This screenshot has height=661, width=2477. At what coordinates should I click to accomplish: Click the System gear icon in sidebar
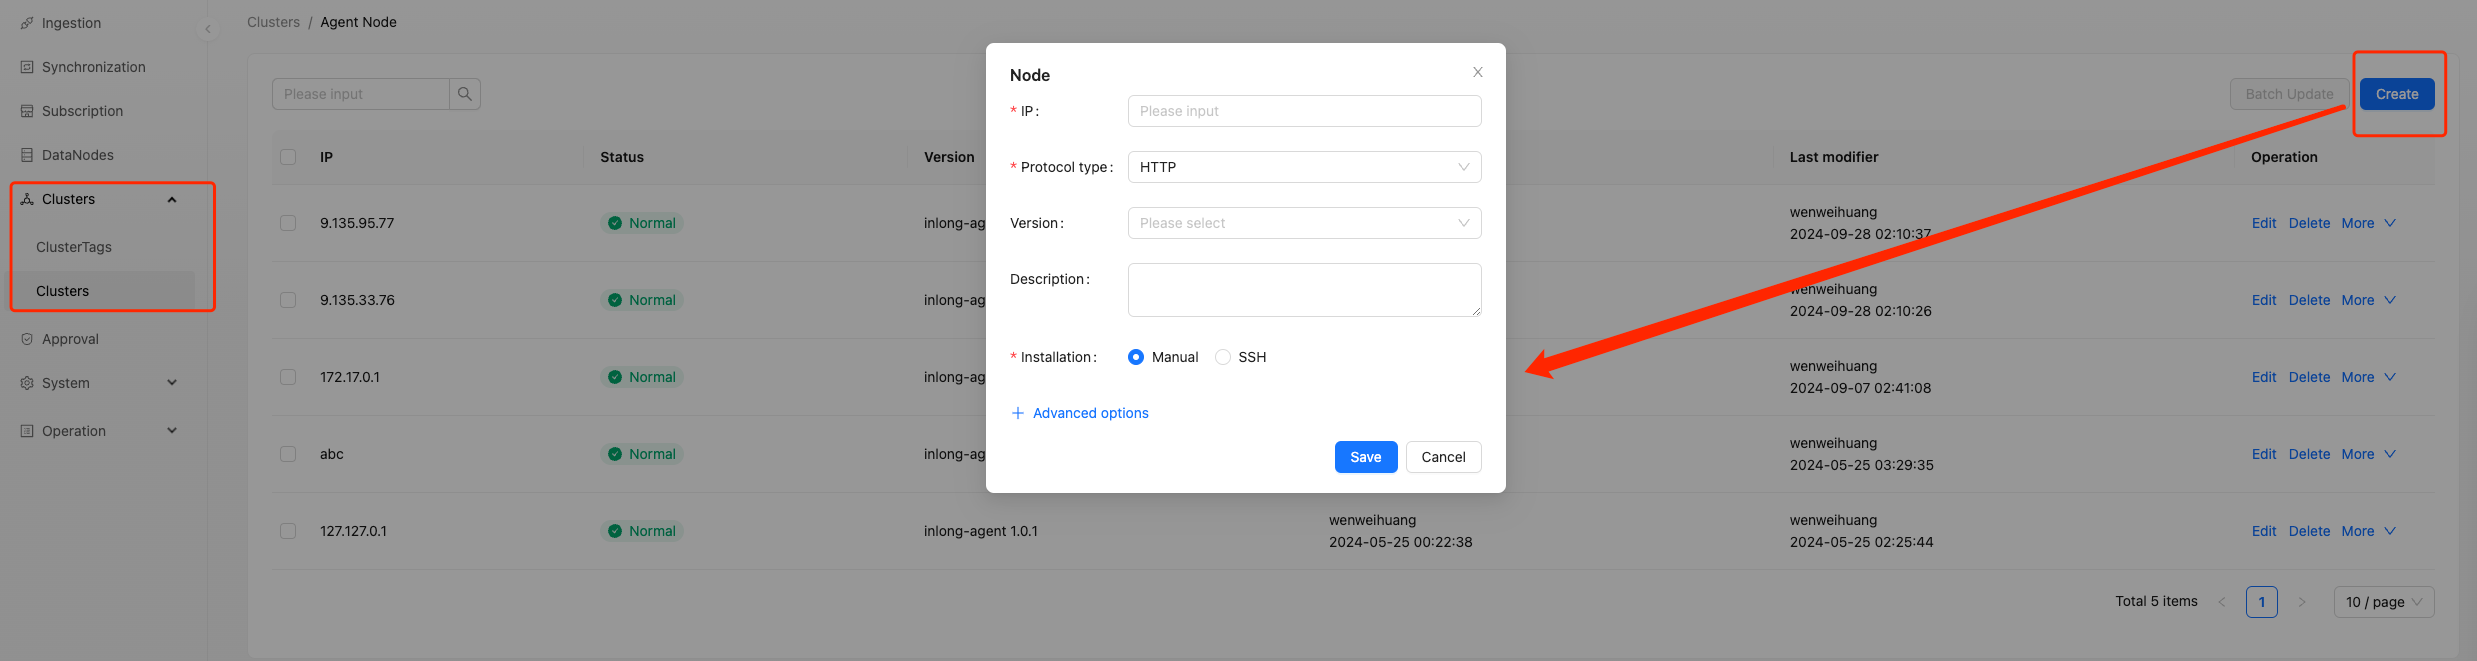tap(27, 383)
